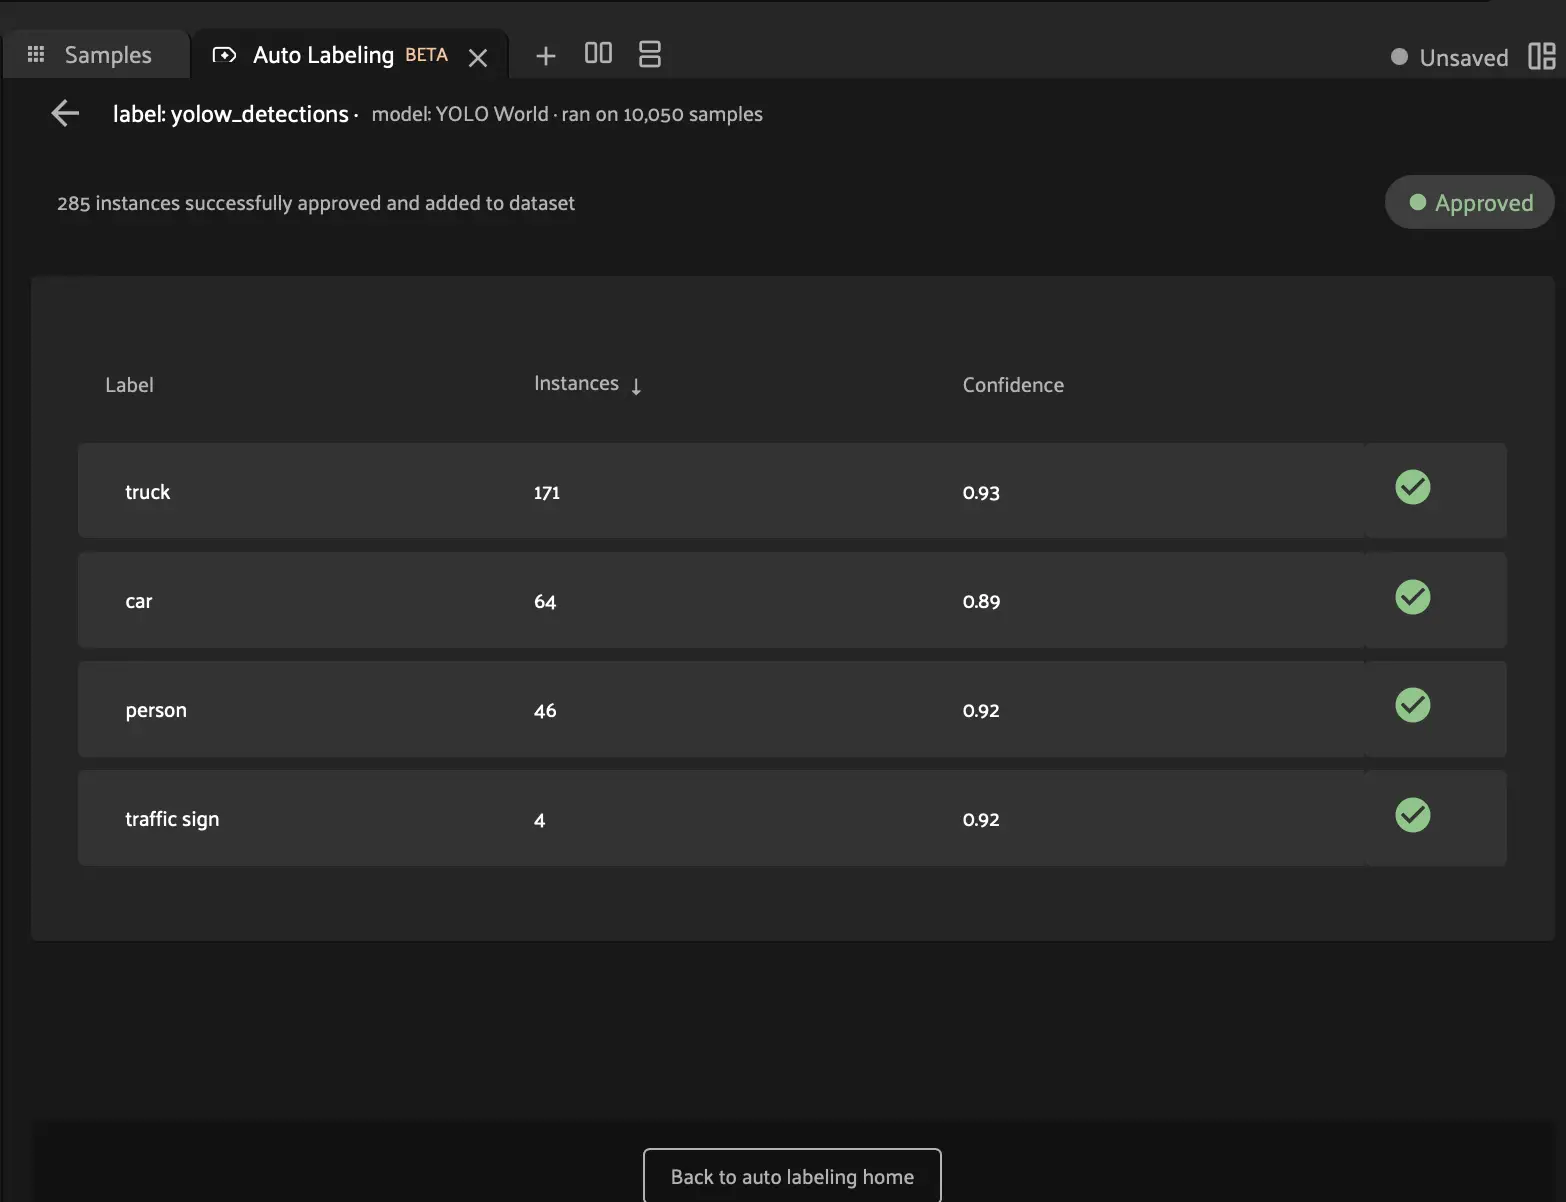
Task: Toggle the truck row checkmark
Action: [1412, 488]
